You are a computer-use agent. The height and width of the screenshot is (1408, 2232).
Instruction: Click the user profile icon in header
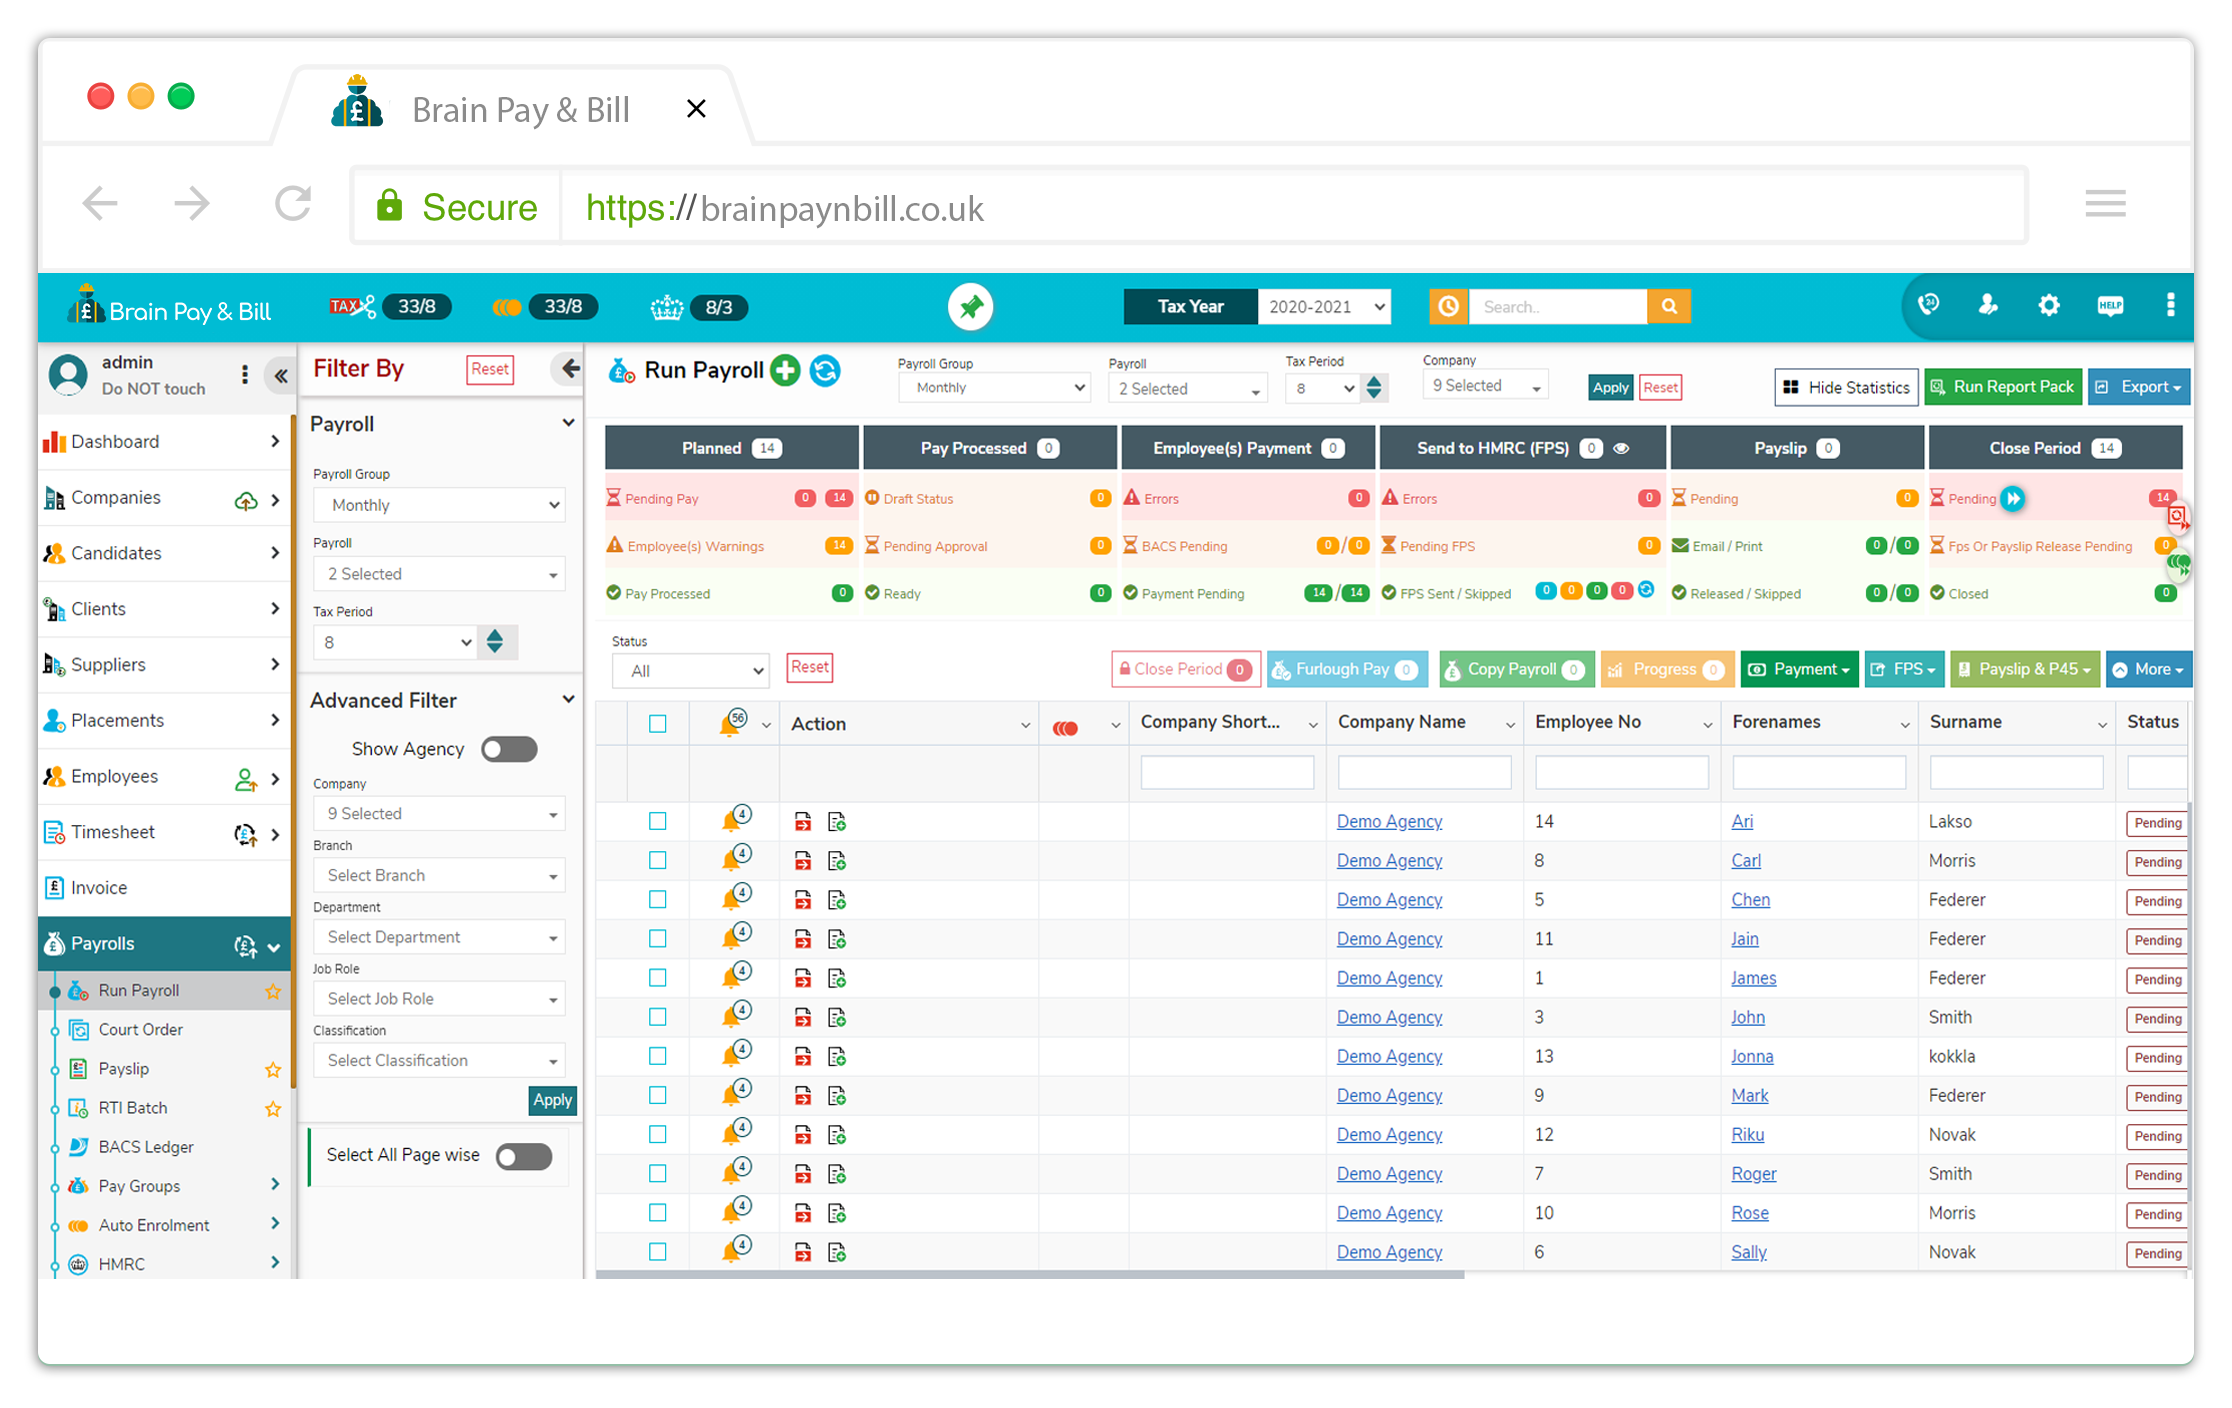[x=1988, y=305]
